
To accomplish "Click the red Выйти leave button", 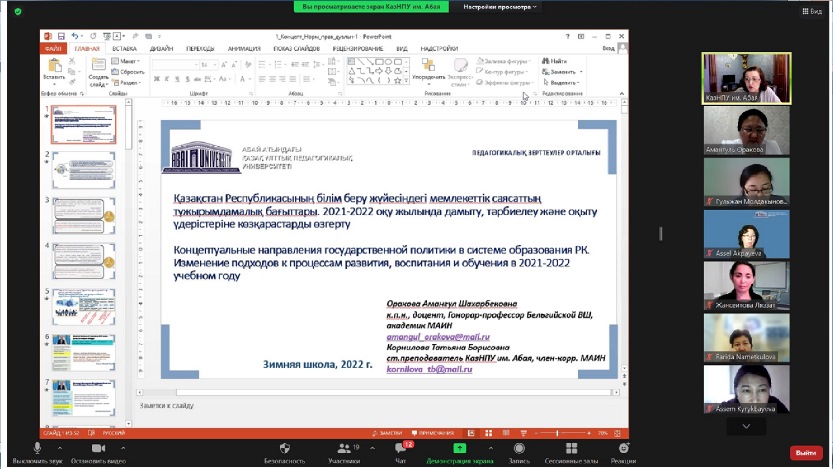I will point(806,452).
